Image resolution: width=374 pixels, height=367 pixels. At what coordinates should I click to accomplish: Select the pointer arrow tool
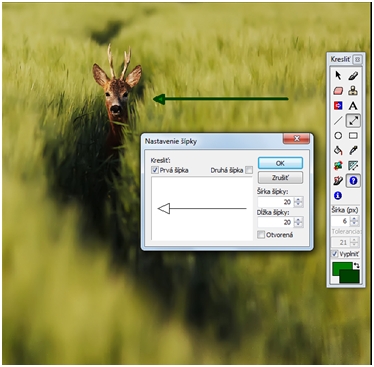point(338,76)
